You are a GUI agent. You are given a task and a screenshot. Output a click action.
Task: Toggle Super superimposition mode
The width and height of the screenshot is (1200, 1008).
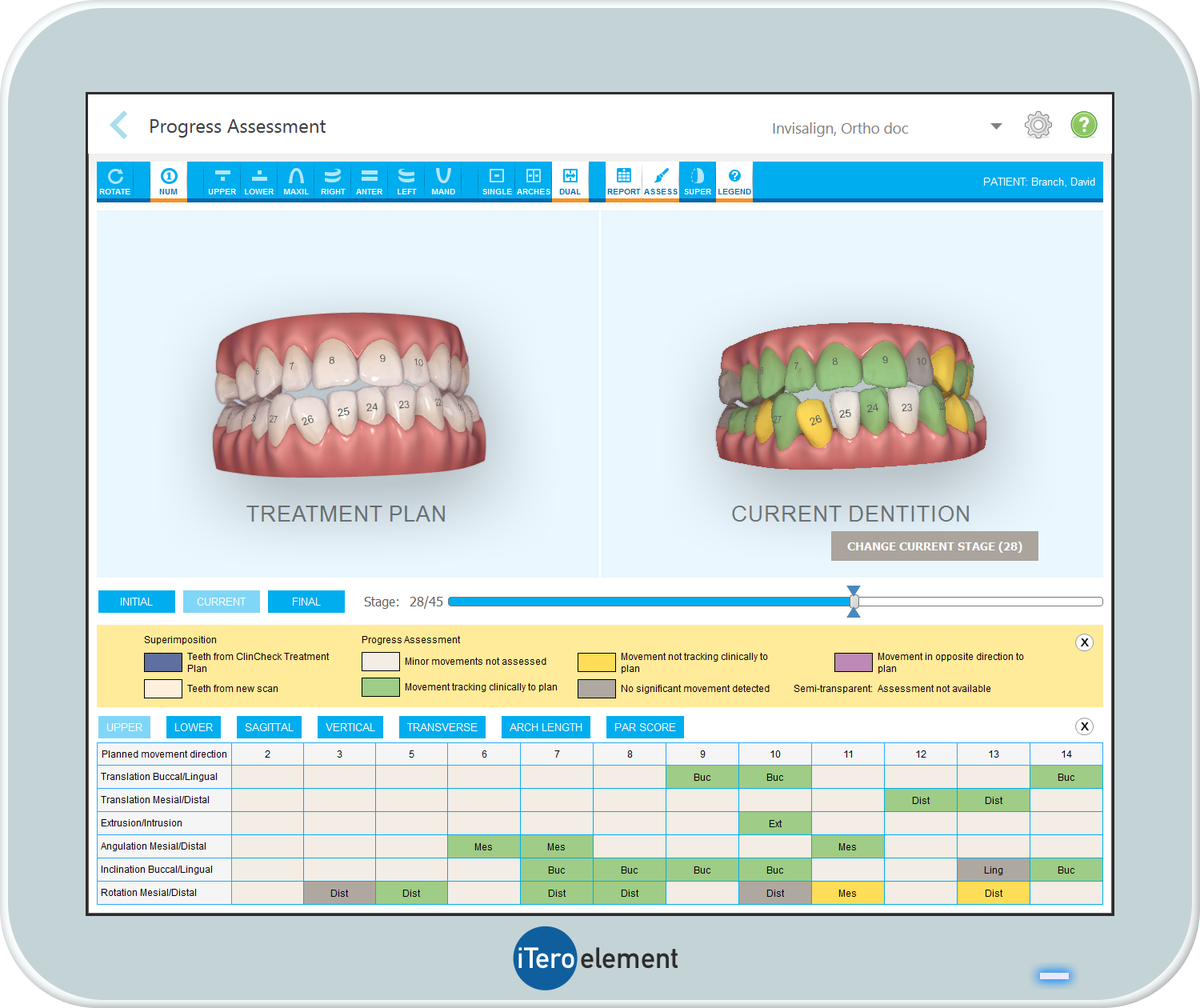point(697,181)
